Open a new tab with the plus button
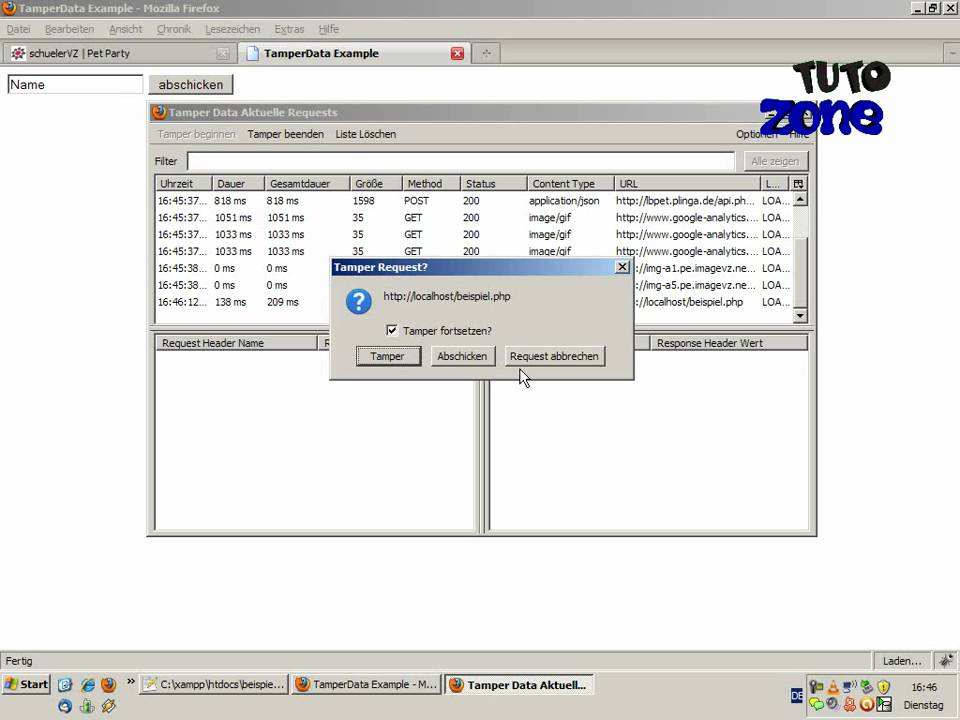This screenshot has height=720, width=960. 486,53
